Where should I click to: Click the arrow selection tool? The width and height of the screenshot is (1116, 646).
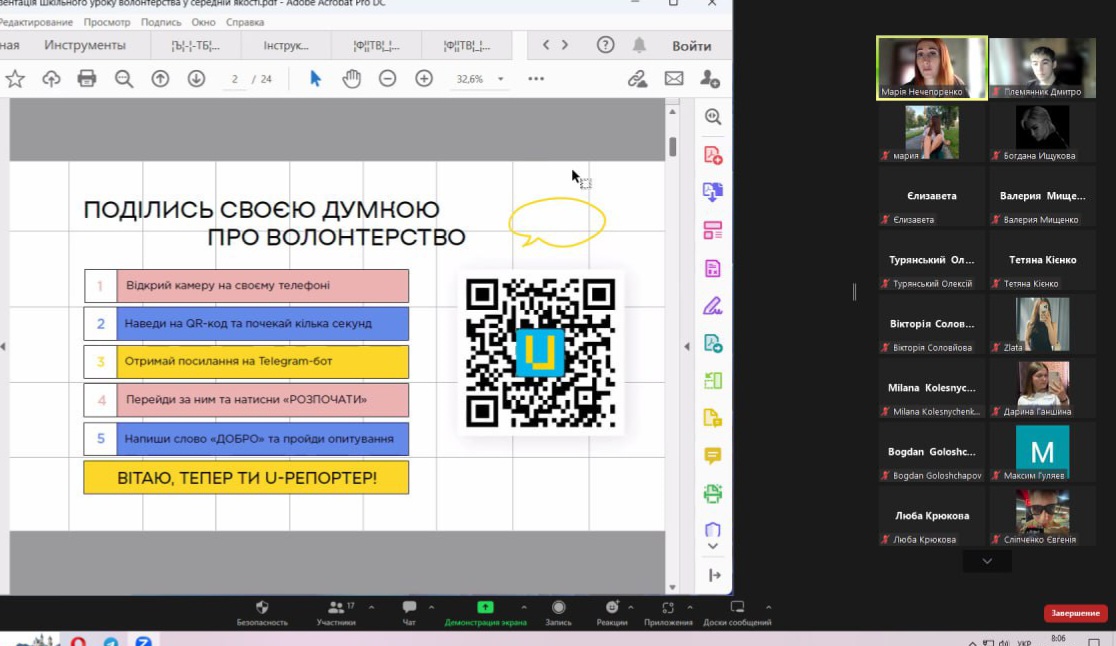[316, 79]
